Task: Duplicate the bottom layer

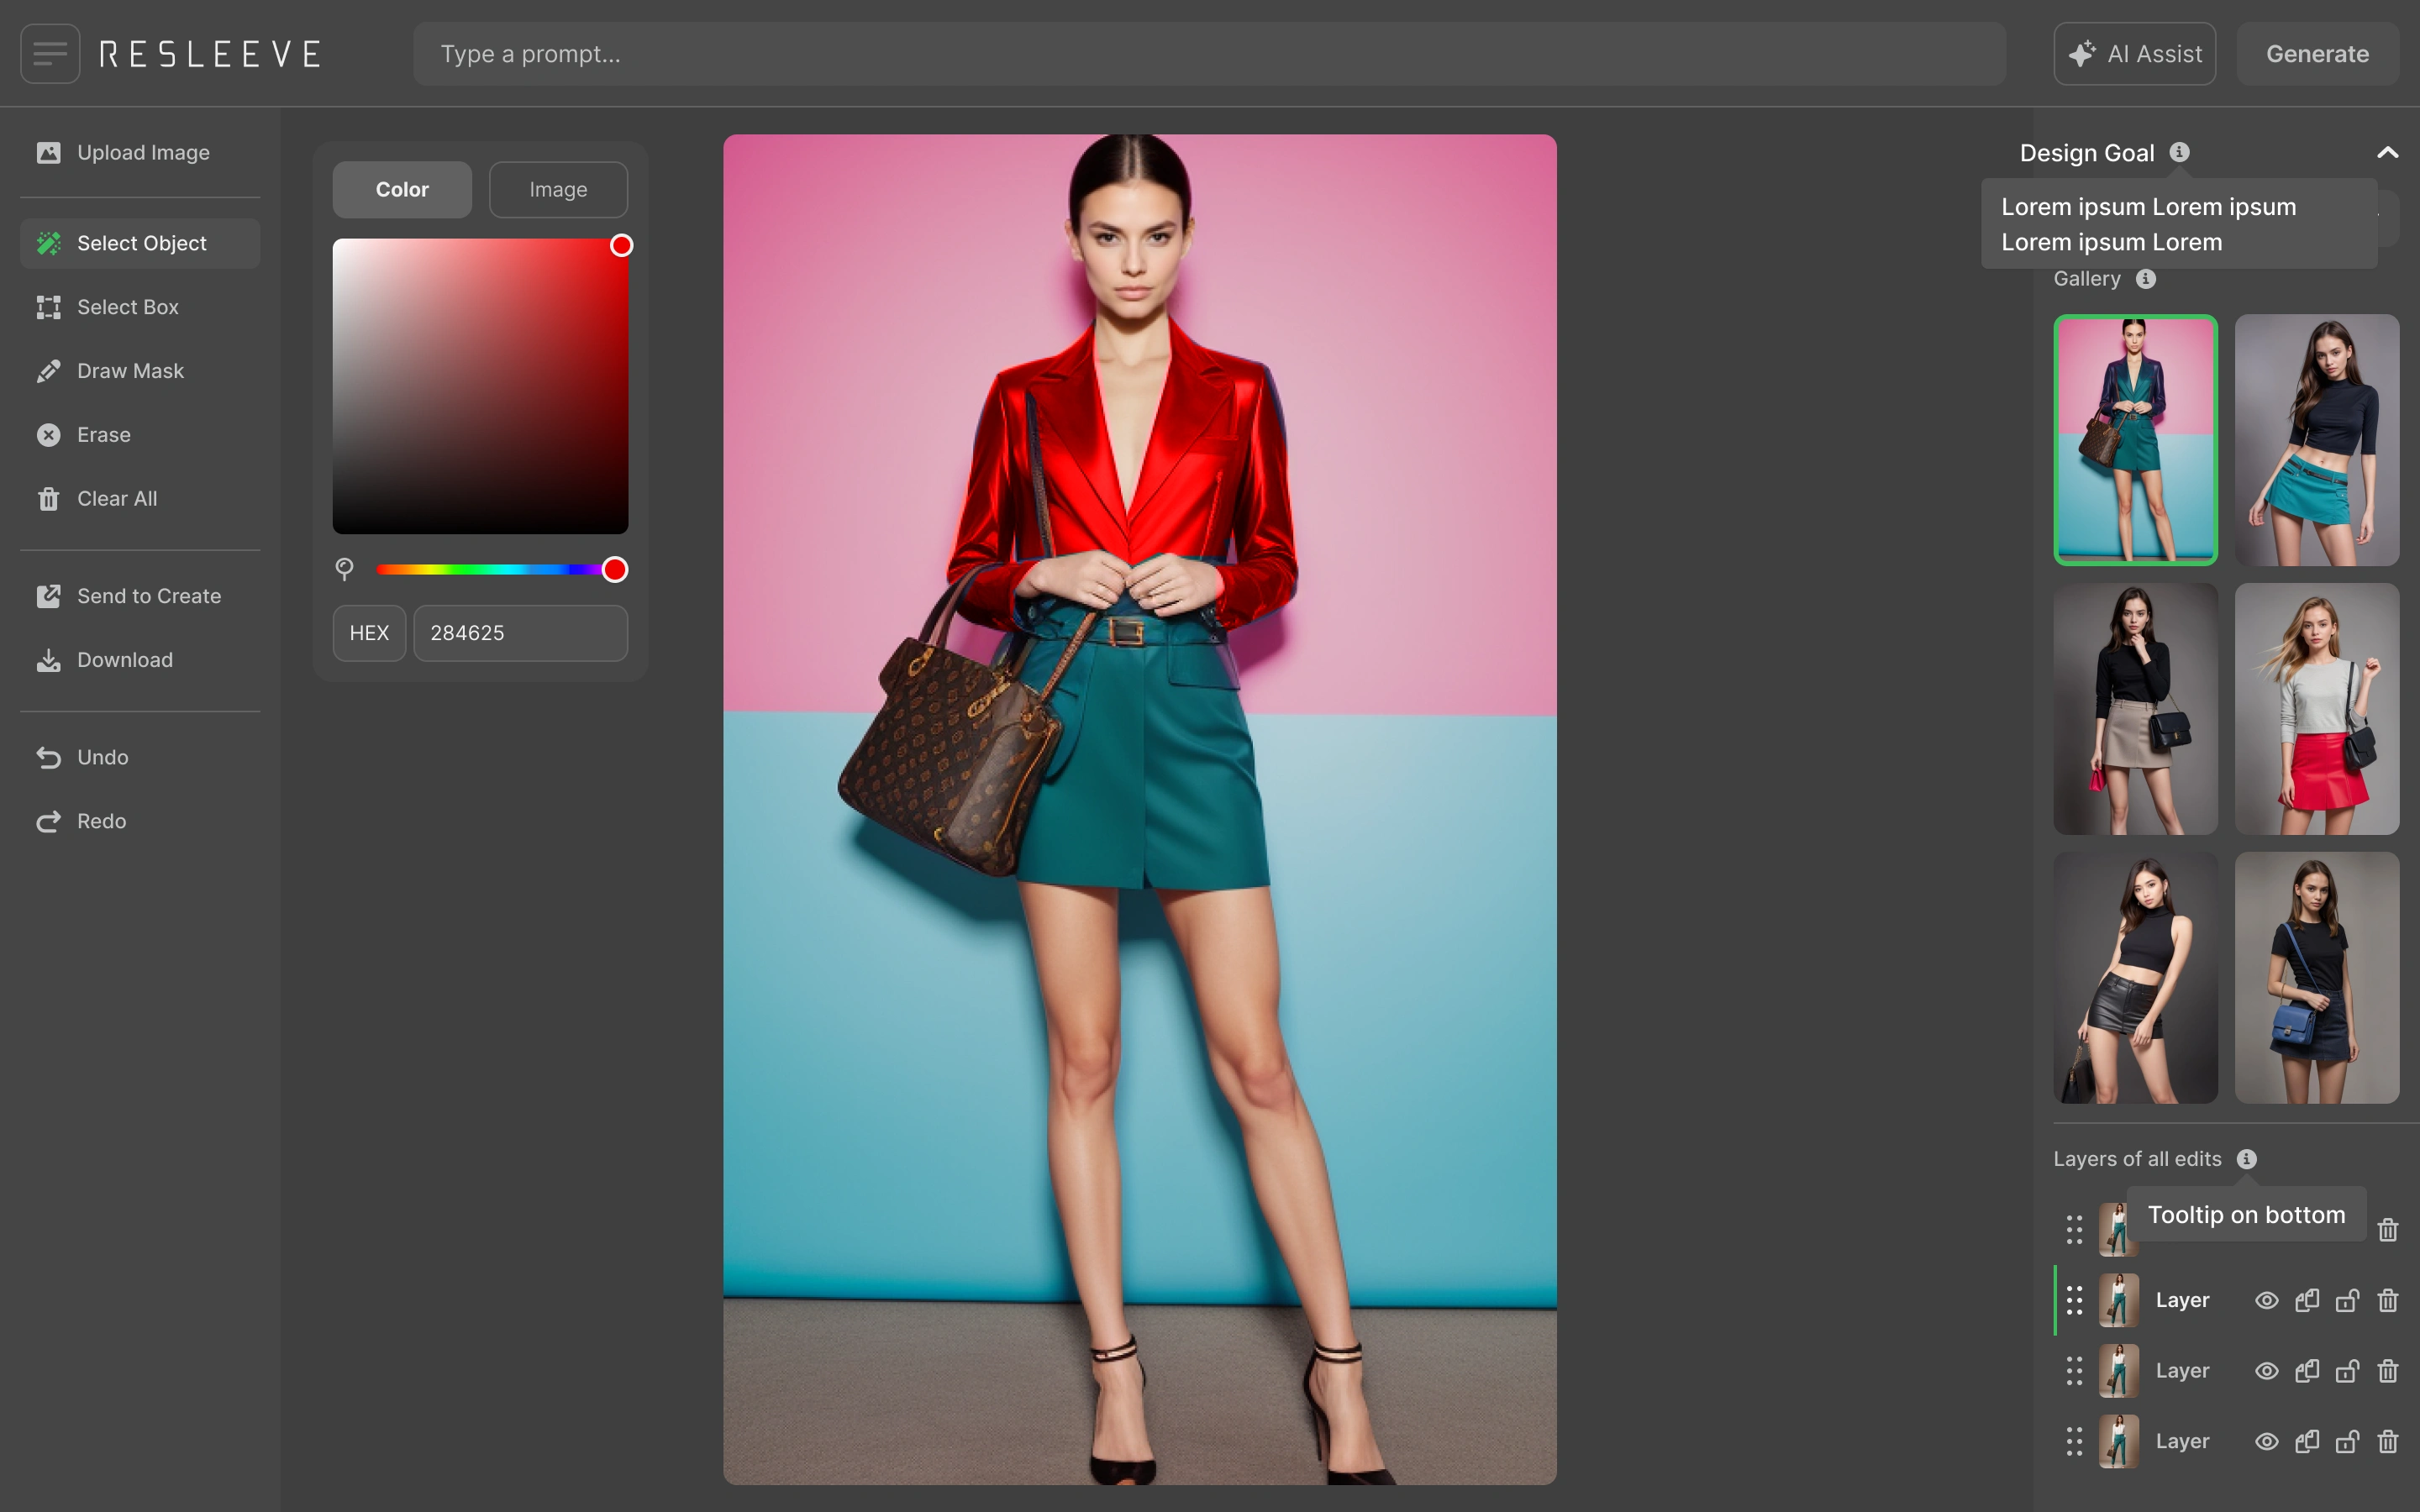Action: pos(2307,1441)
